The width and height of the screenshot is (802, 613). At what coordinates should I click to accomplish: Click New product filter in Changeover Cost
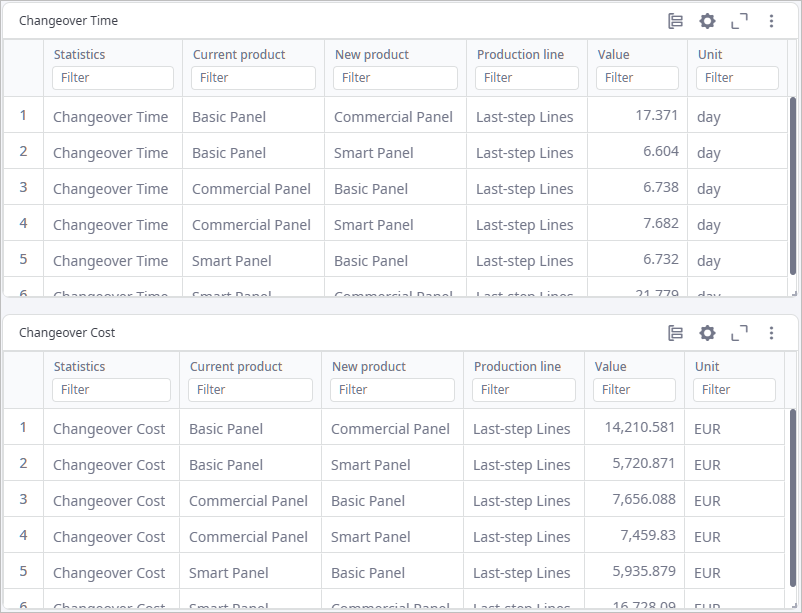coord(392,390)
